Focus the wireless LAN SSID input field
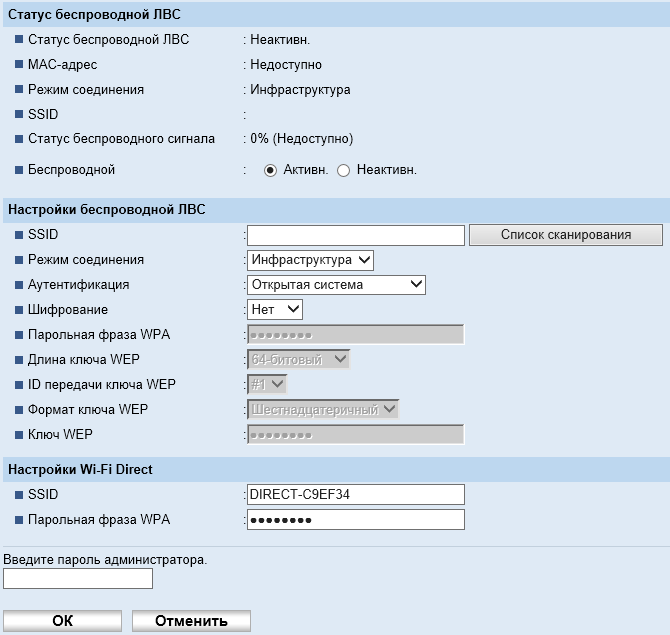 point(356,235)
